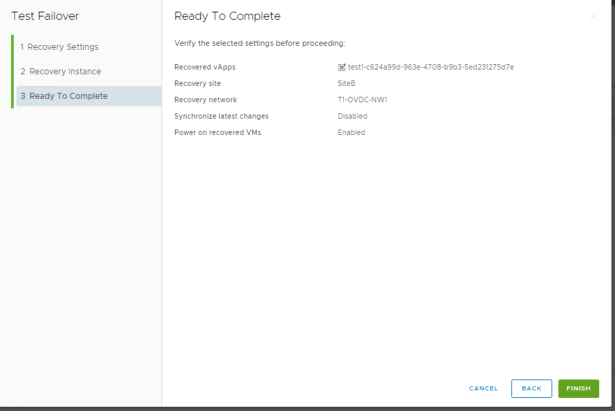615x411 pixels.
Task: Click the SiteB recovery site value
Action: point(347,83)
